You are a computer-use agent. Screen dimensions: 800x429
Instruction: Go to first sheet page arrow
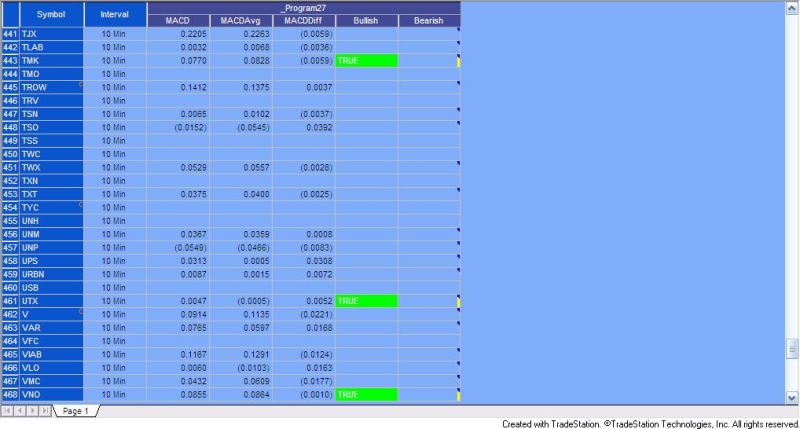[x=7, y=411]
